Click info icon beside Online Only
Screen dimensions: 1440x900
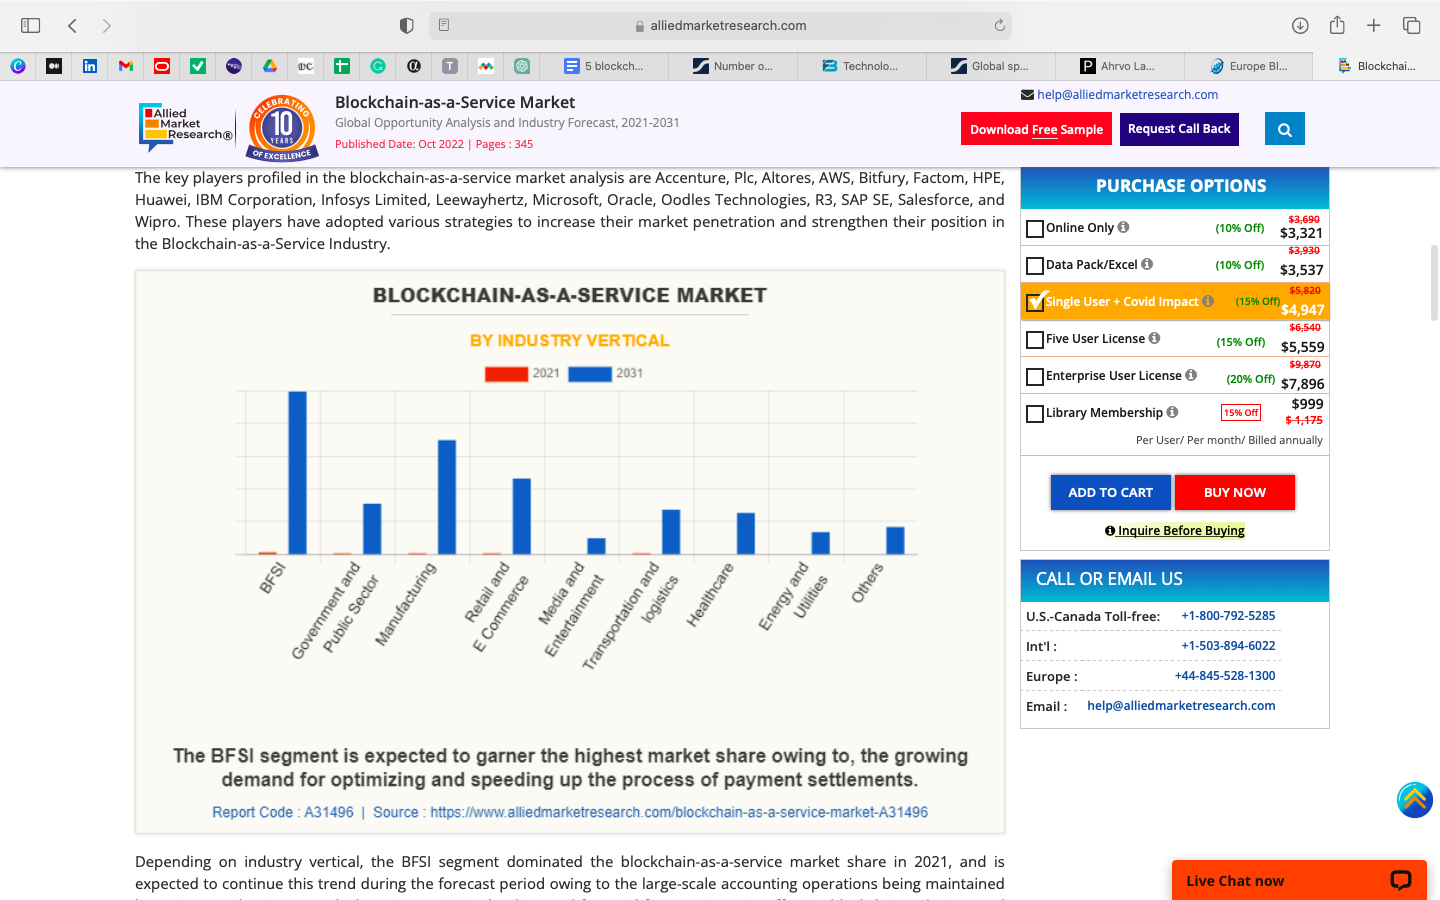(1123, 227)
